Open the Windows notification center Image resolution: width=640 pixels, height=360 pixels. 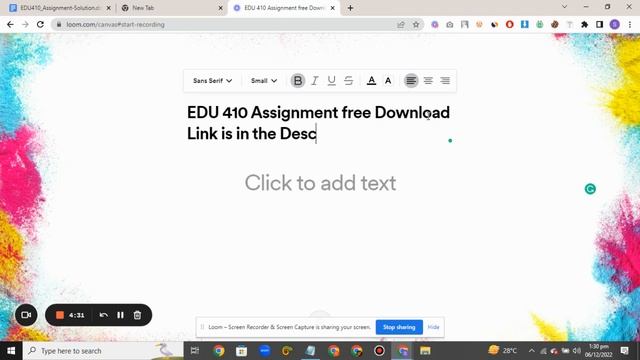624,351
